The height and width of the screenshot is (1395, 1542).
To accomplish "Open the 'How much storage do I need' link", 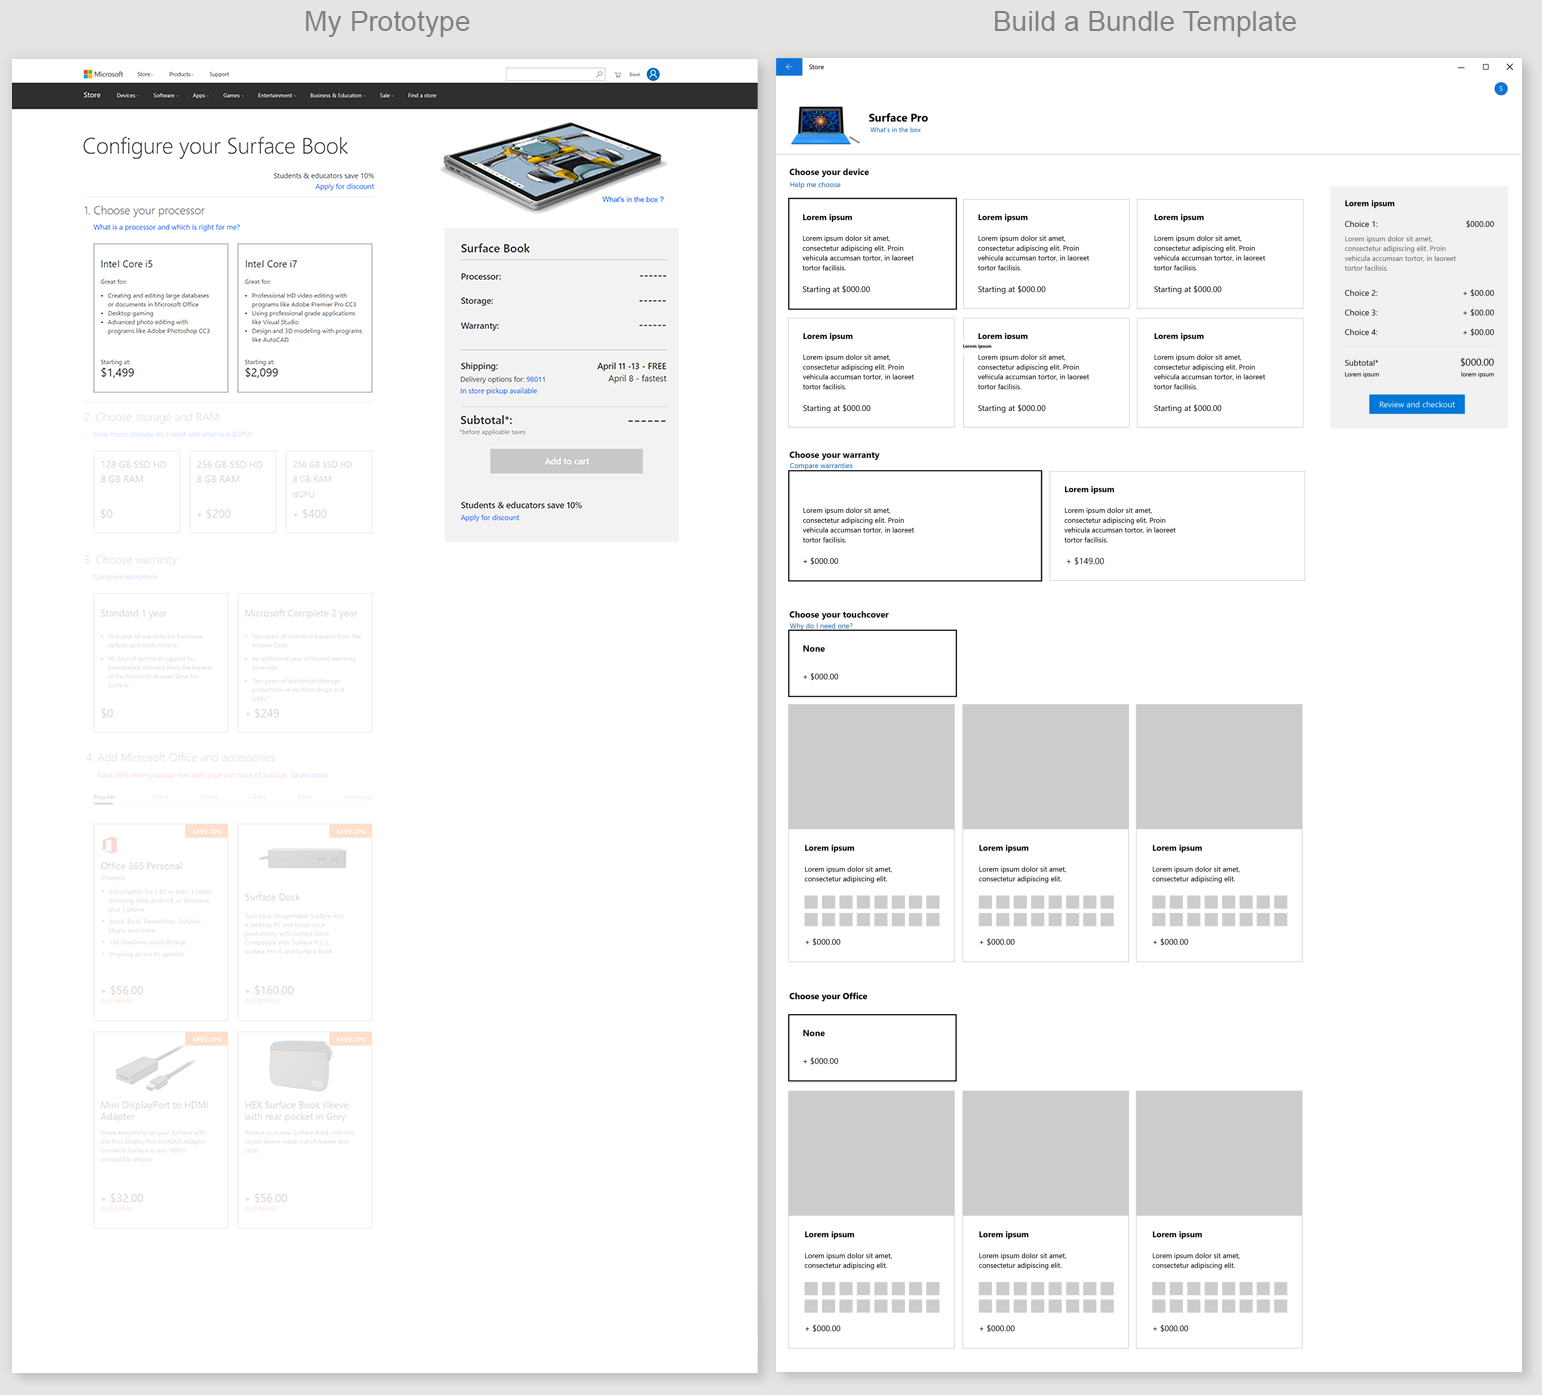I will tap(173, 434).
